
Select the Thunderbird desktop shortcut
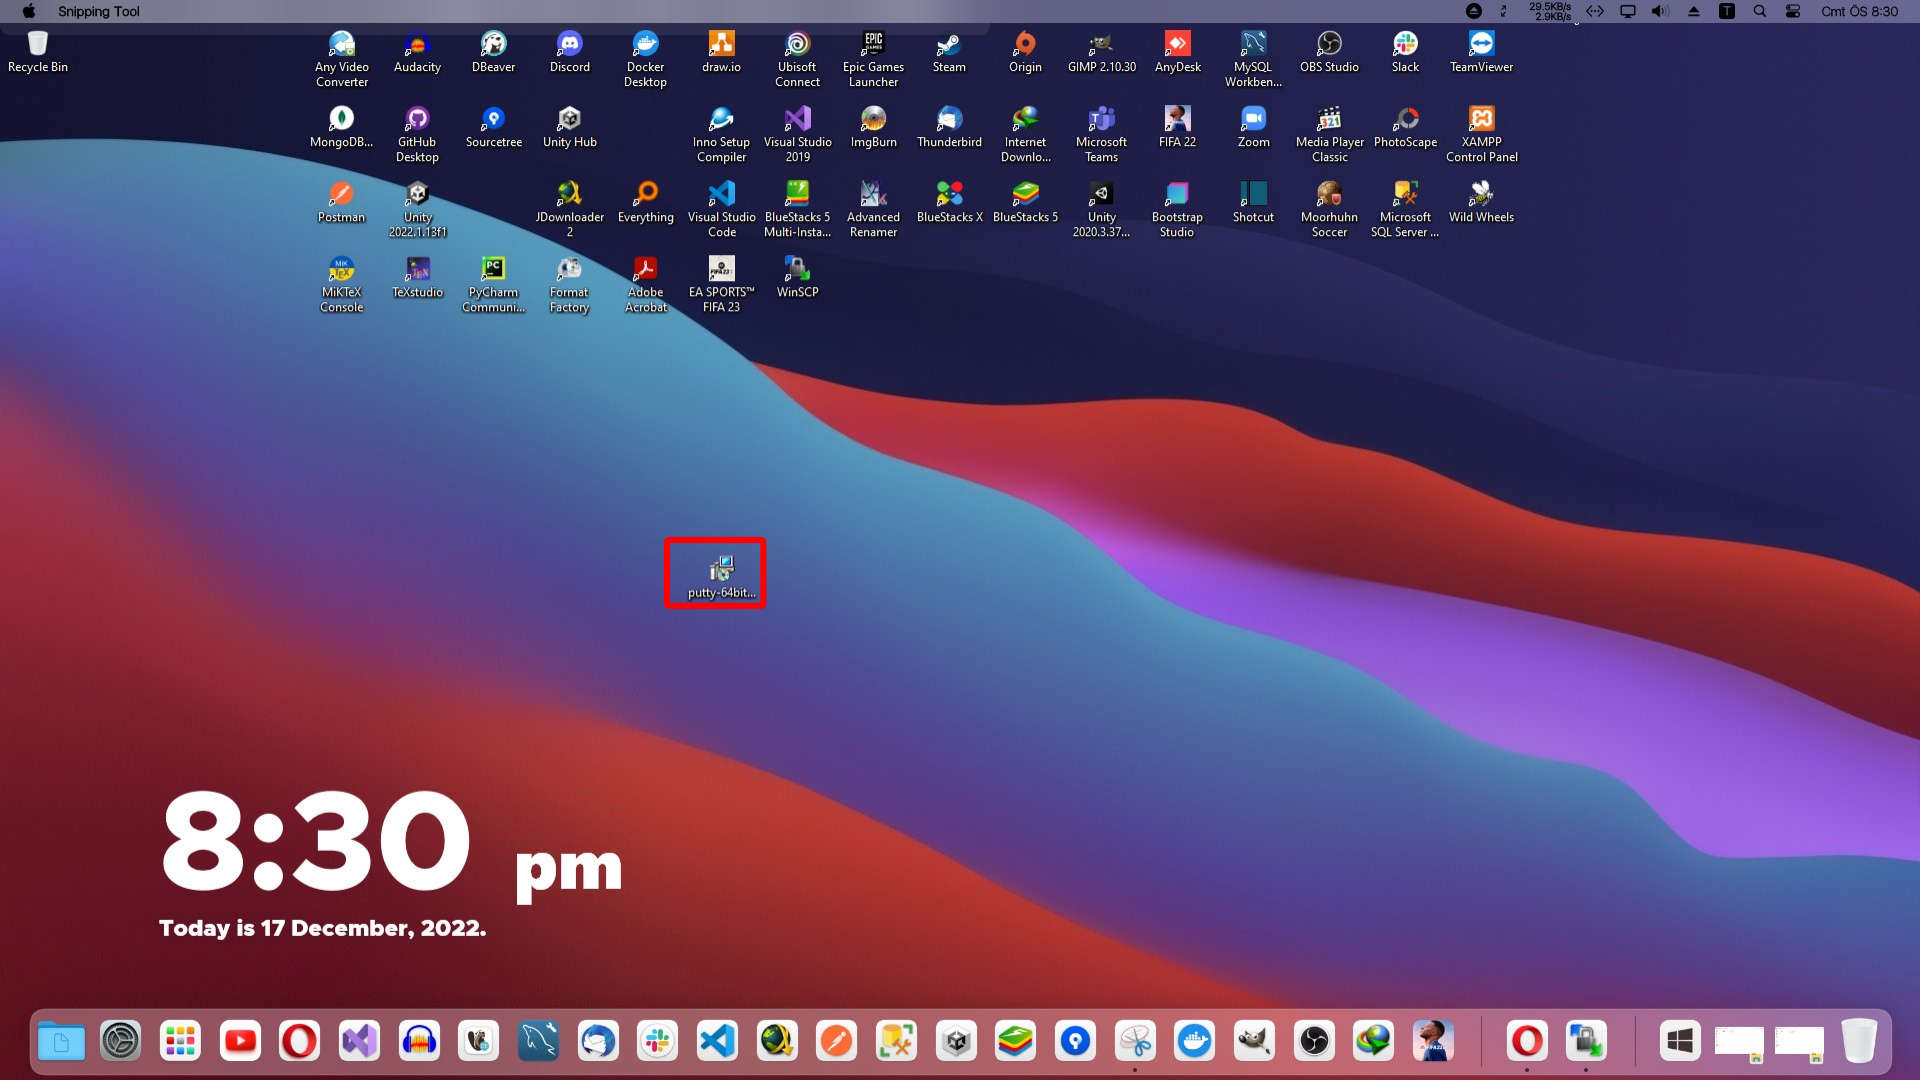[x=949, y=128]
